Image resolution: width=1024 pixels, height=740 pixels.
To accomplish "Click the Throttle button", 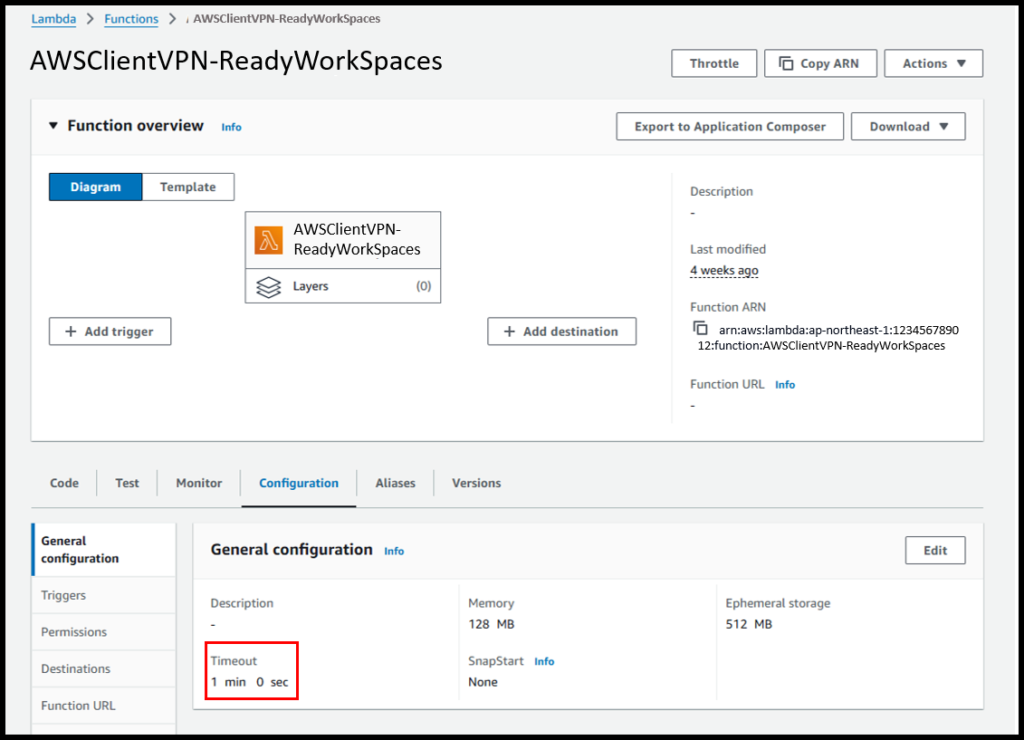I will click(x=714, y=63).
